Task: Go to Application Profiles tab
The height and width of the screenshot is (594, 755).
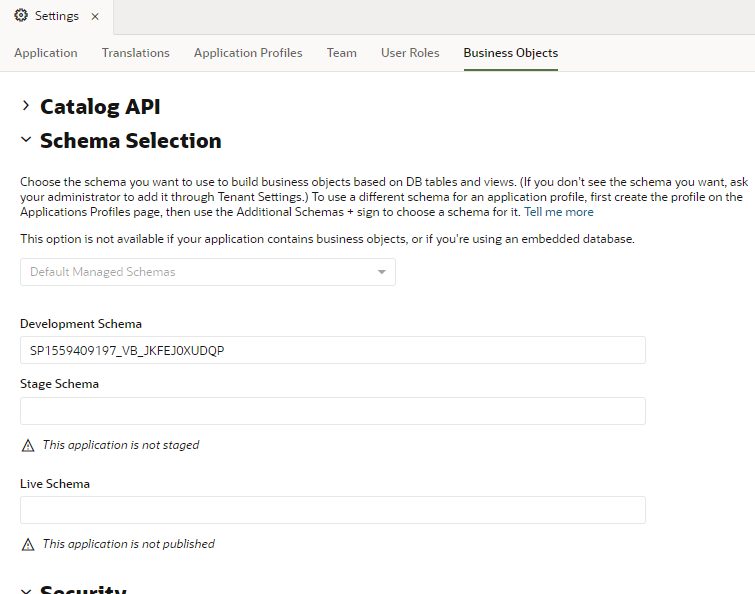Action: [x=248, y=53]
